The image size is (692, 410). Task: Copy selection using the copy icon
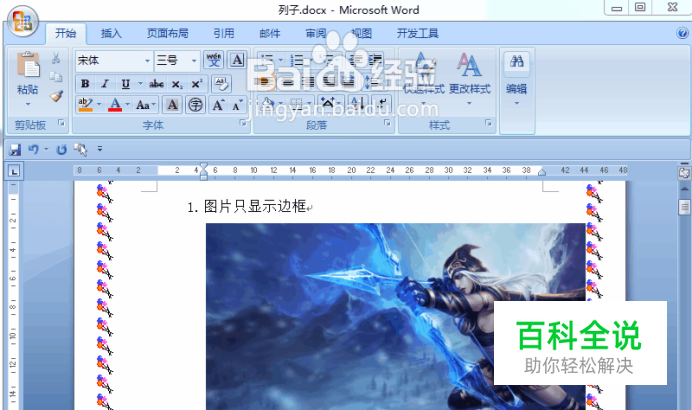56,77
